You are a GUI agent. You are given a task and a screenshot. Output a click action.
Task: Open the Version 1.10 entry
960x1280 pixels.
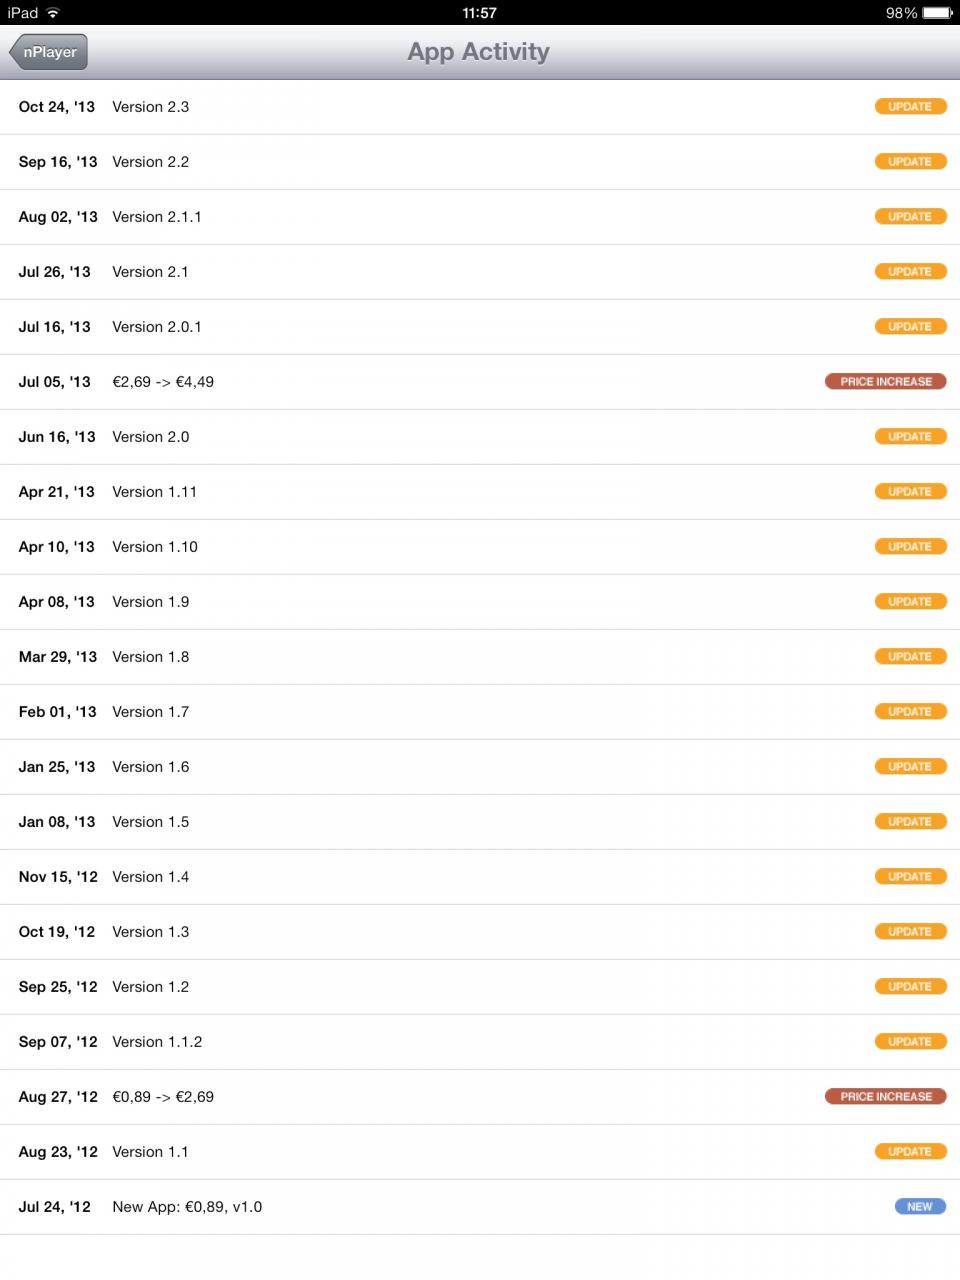click(x=480, y=547)
